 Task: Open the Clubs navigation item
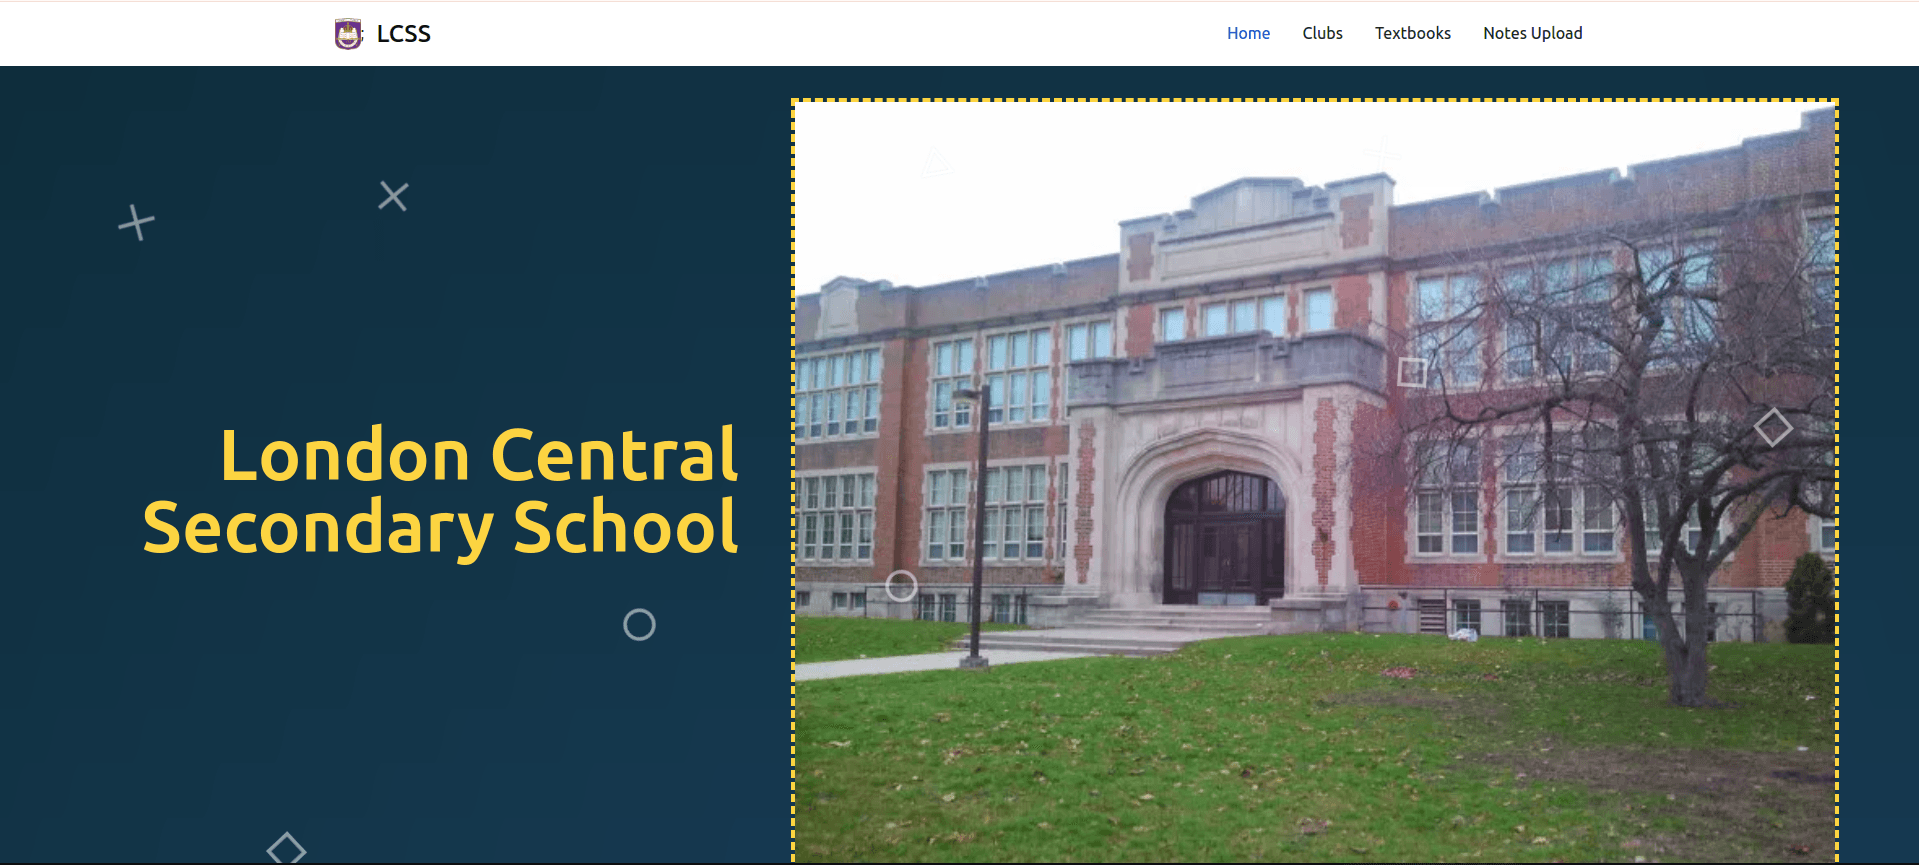pos(1322,33)
